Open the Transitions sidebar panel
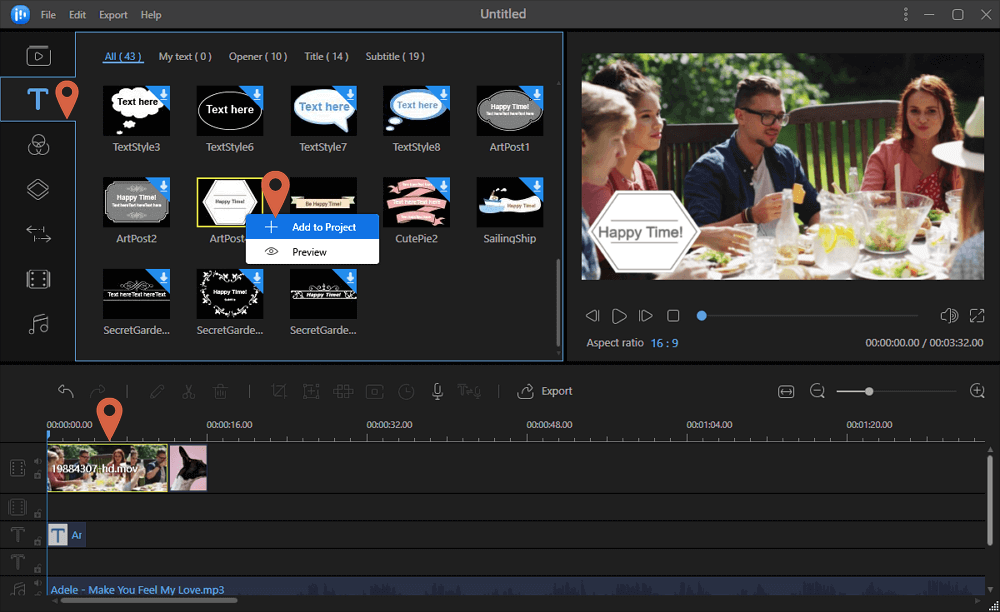1000x612 pixels. pyautogui.click(x=38, y=234)
